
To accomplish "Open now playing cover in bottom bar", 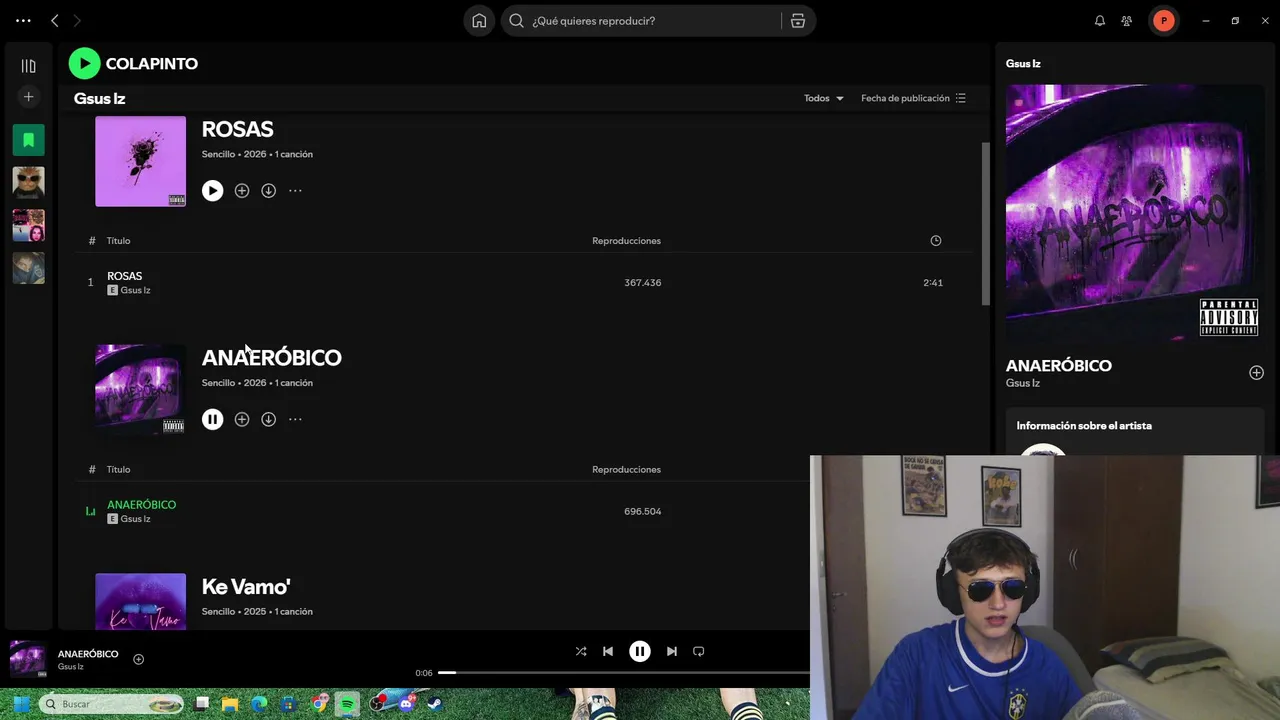I will tap(28, 659).
